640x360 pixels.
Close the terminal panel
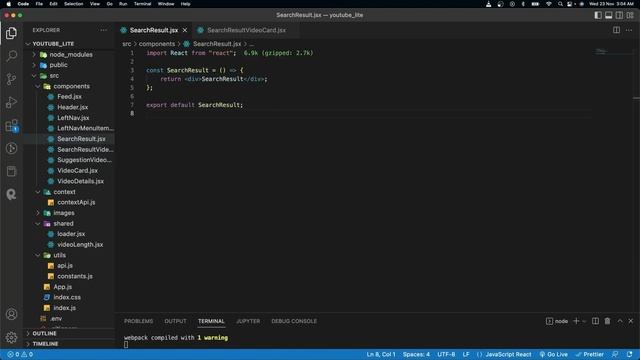pos(631,321)
